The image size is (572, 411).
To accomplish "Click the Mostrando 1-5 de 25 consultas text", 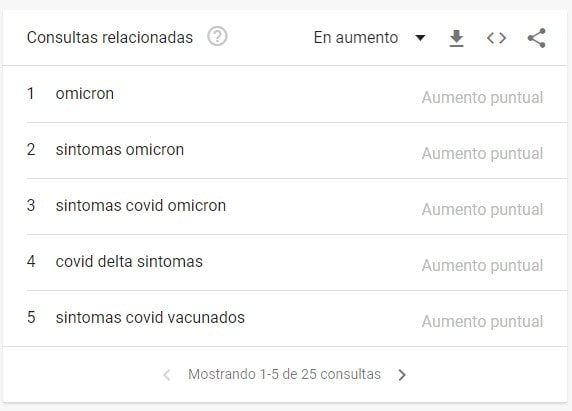I will (x=284, y=374).
